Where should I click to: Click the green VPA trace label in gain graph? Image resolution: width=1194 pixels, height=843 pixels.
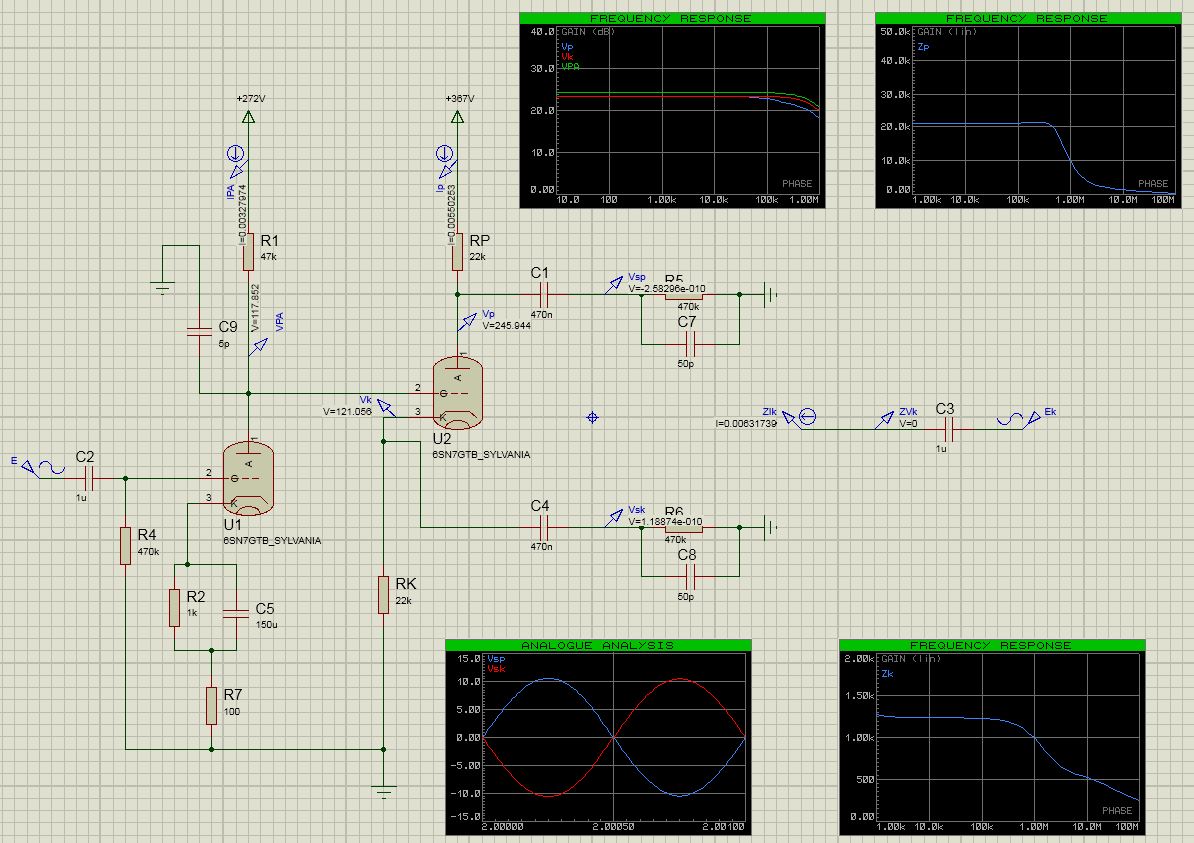point(570,67)
